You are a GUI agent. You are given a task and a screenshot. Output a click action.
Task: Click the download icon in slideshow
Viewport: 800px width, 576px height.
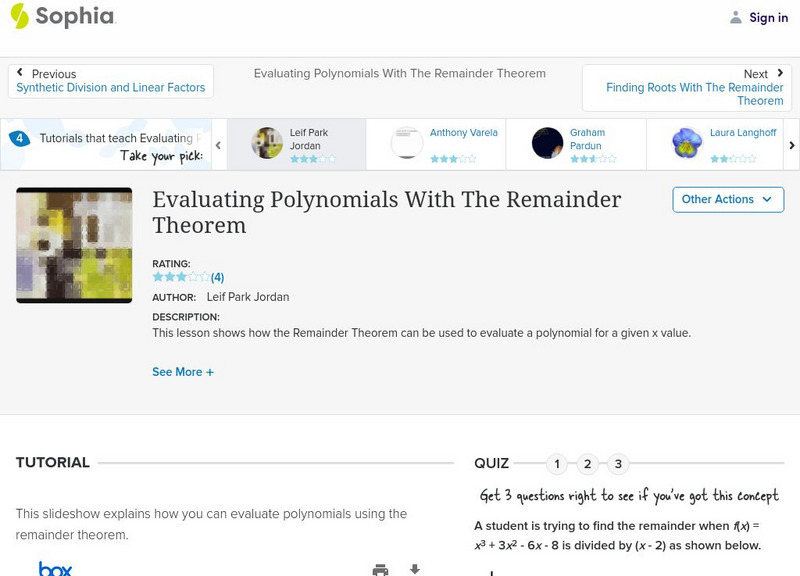[x=415, y=569]
